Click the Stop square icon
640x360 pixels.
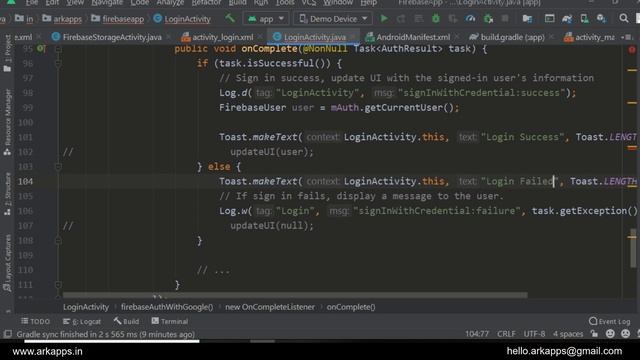coord(505,19)
